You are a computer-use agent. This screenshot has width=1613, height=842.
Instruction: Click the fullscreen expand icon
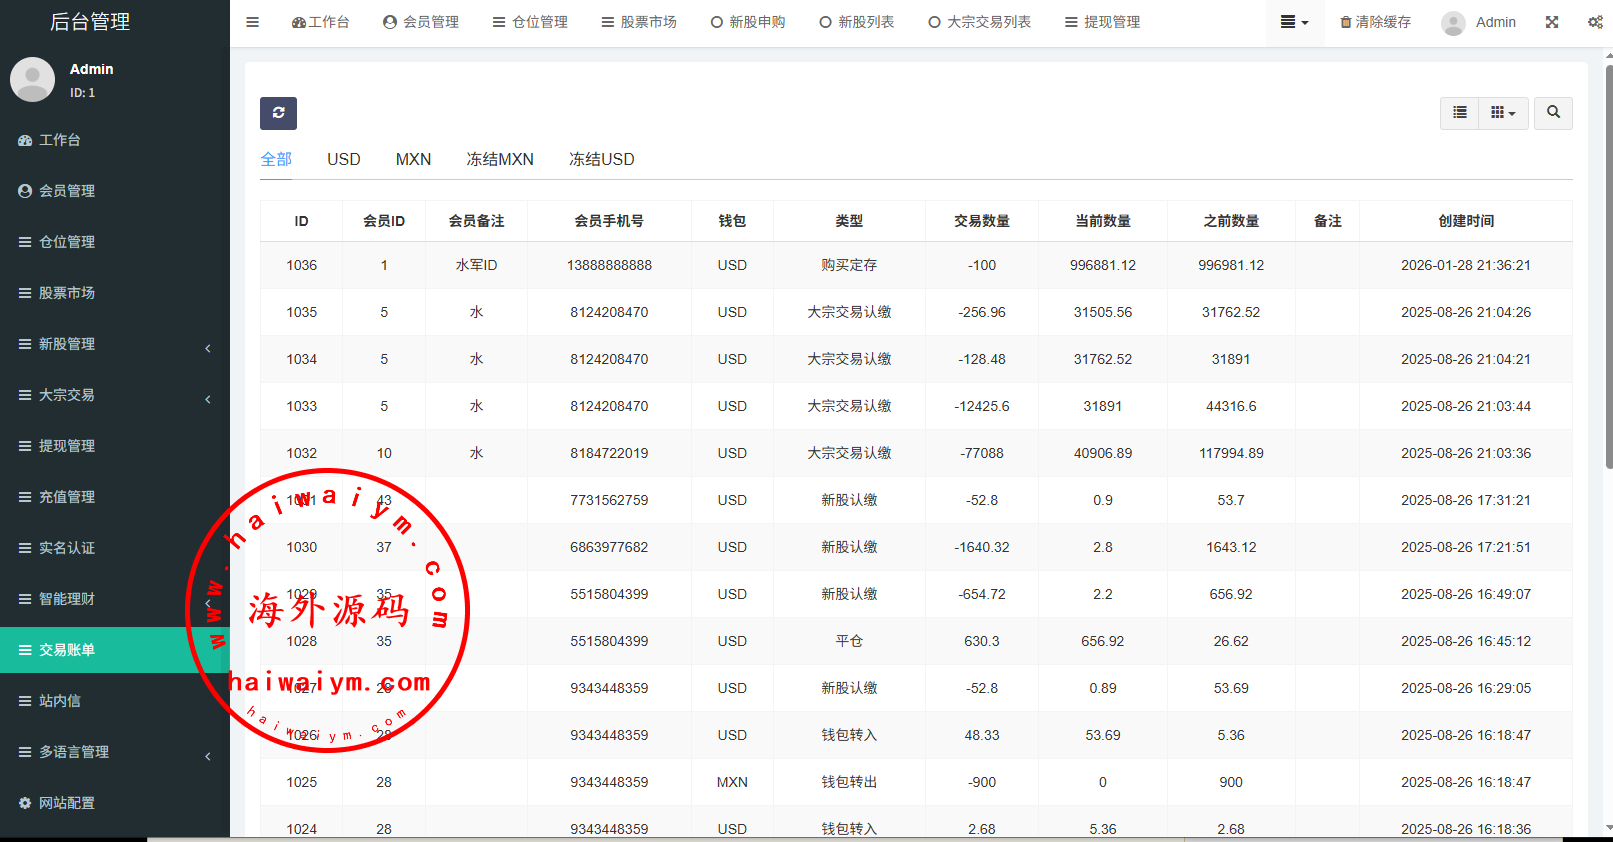pyautogui.click(x=1552, y=22)
